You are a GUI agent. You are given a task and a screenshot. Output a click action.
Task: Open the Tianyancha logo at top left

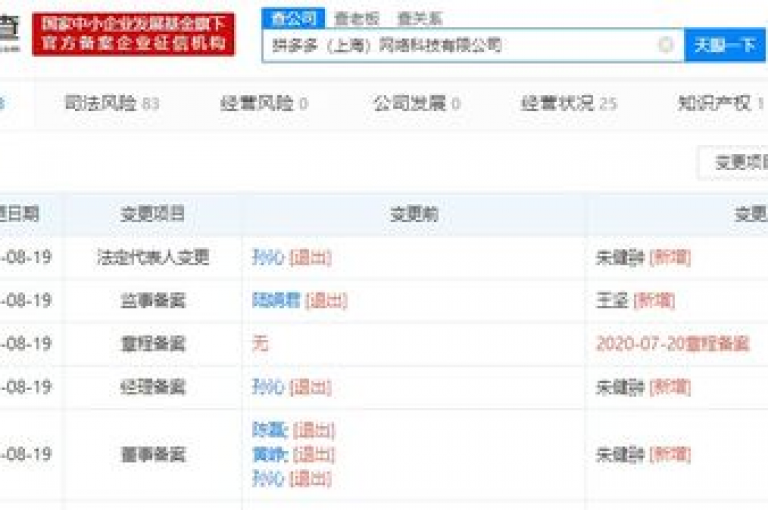(x=10, y=33)
